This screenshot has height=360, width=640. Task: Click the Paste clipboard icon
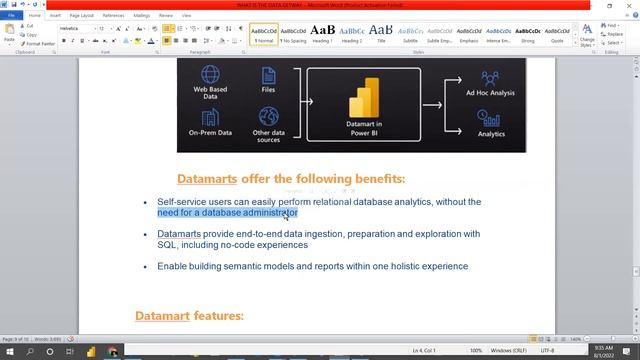click(x=9, y=30)
